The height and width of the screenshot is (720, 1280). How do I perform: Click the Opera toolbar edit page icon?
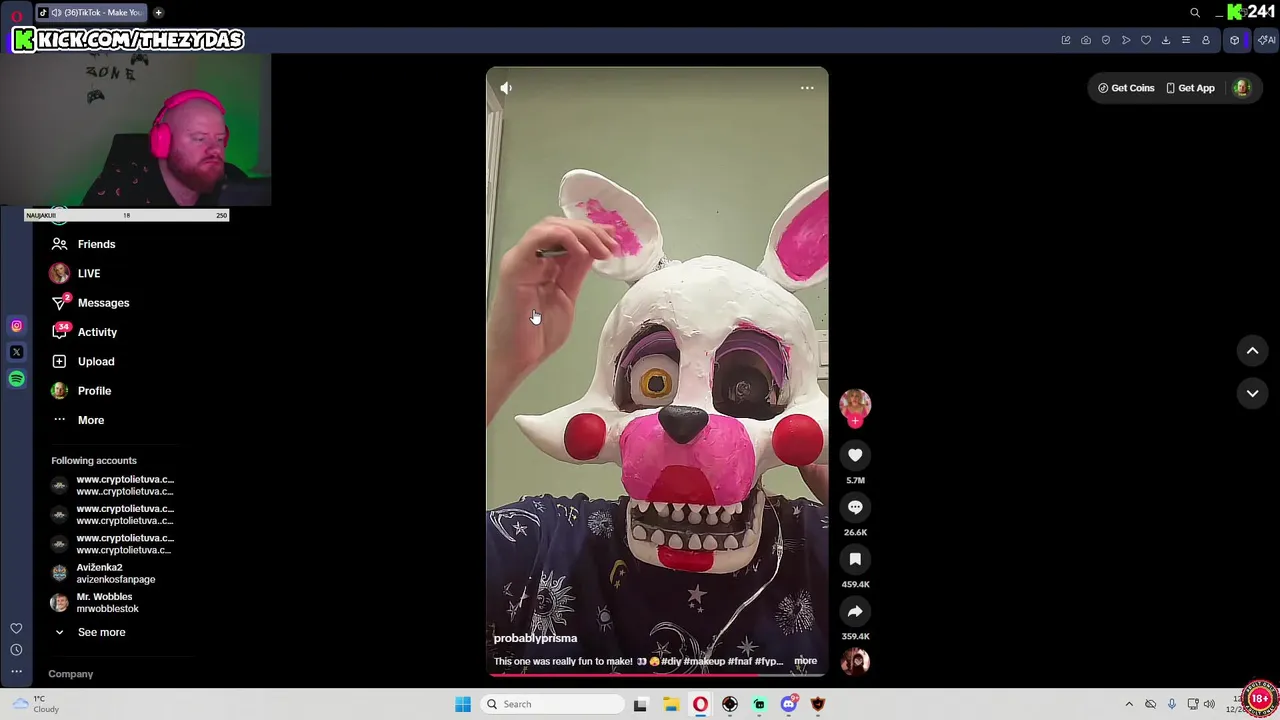(x=1066, y=40)
